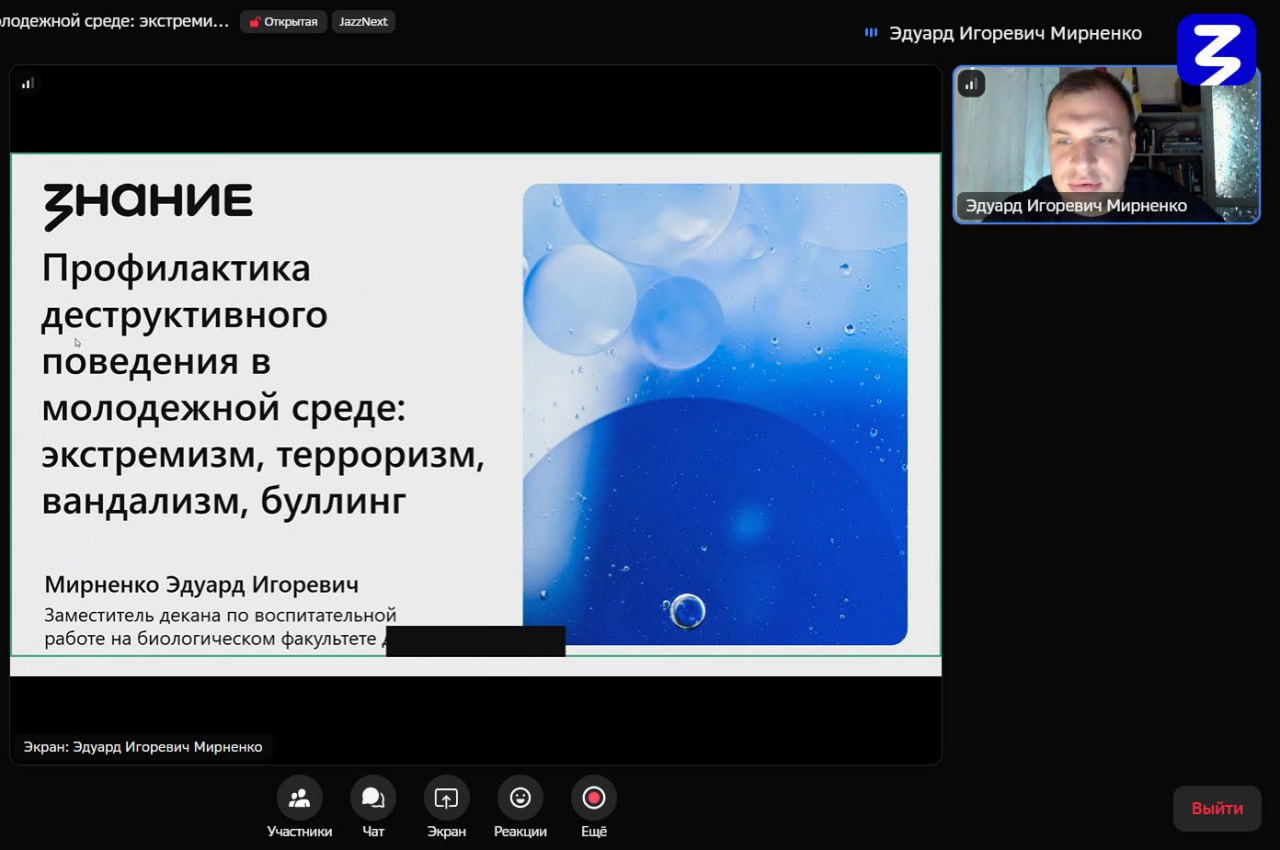
Task: Click the active speaker name at the top
Action: click(x=1015, y=33)
